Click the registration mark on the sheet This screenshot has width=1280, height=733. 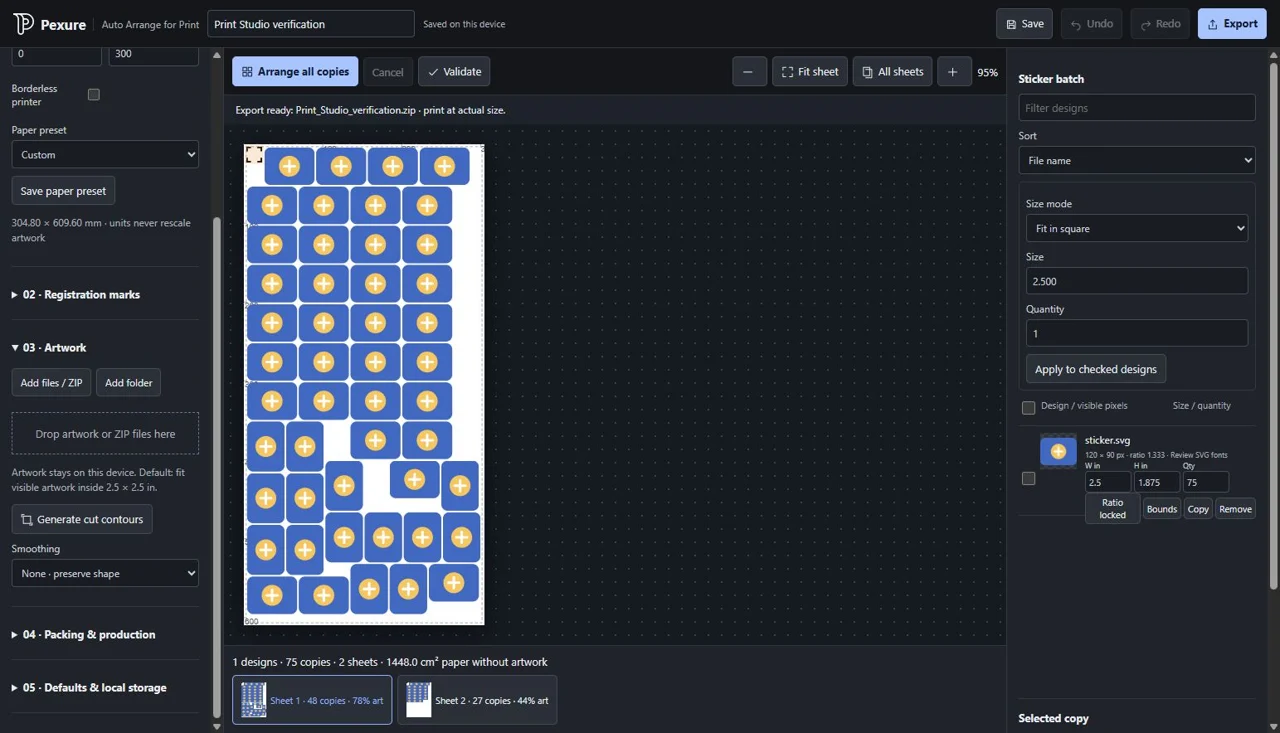tap(254, 154)
